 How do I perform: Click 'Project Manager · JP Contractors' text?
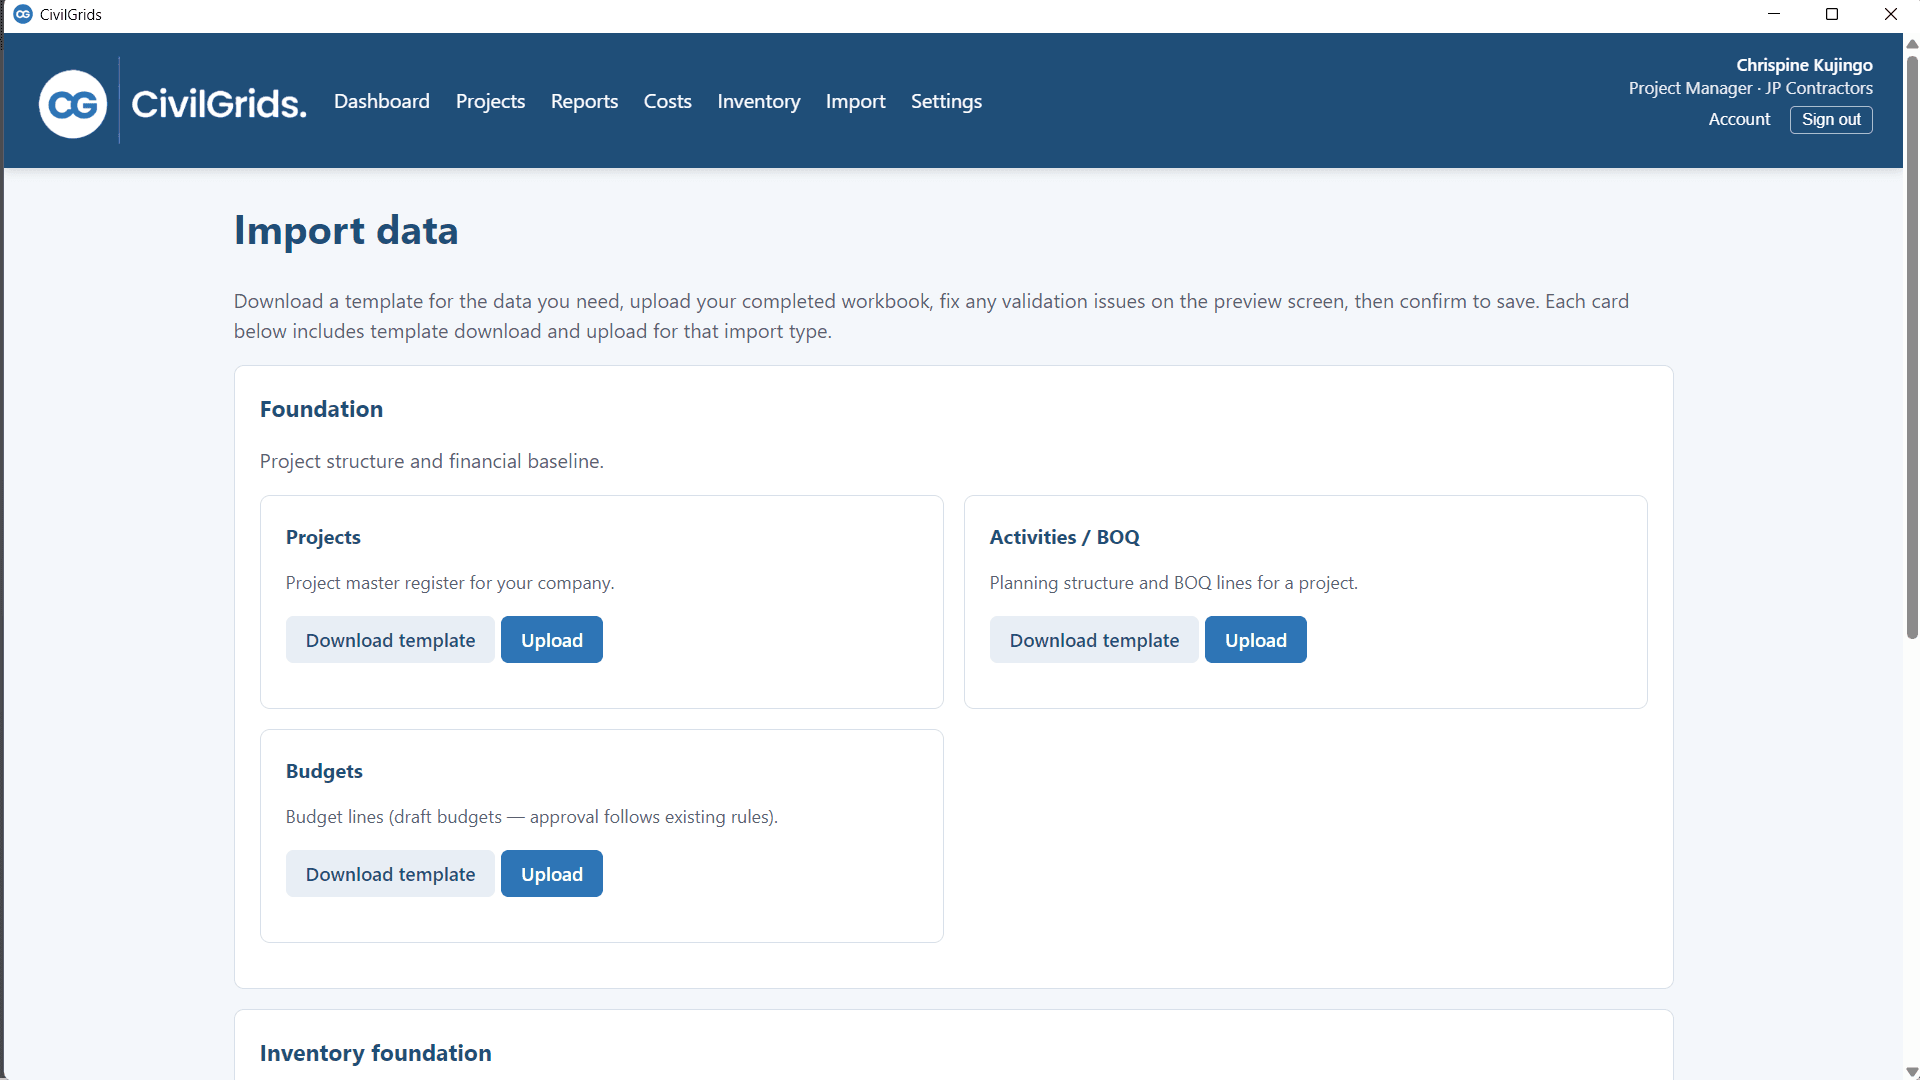click(1750, 88)
